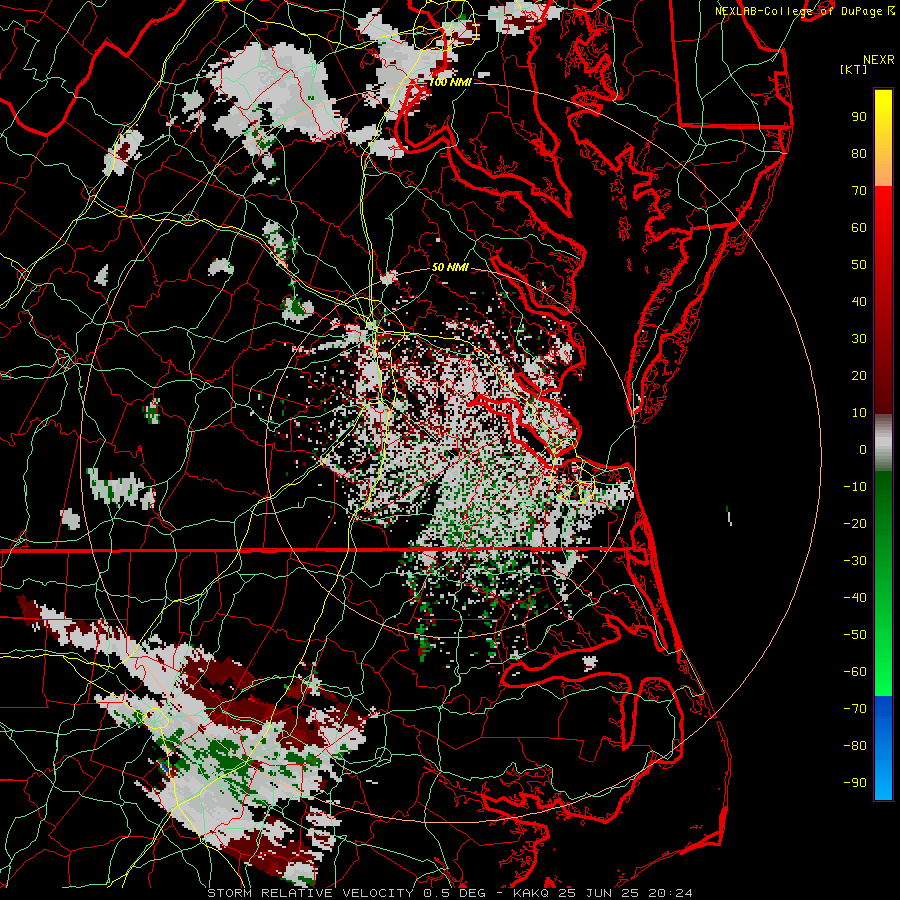The width and height of the screenshot is (900, 900).
Task: Click the 80 value on velocity scale
Action: tap(859, 153)
